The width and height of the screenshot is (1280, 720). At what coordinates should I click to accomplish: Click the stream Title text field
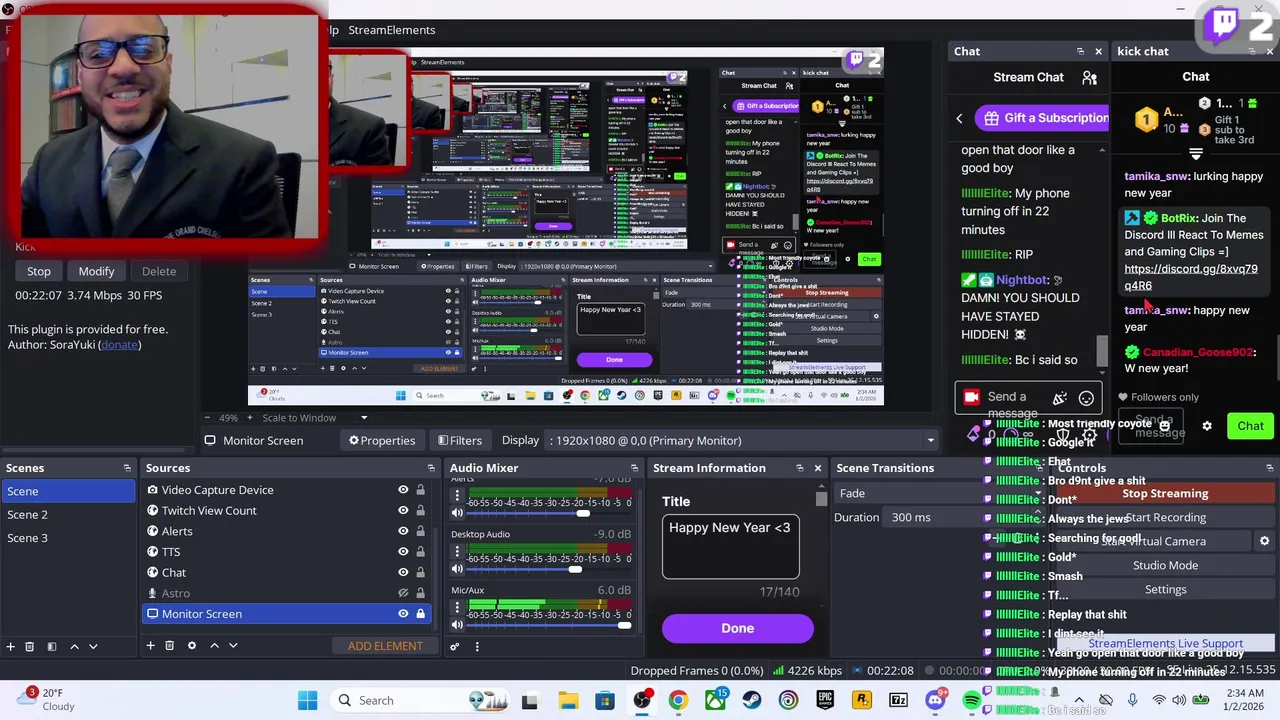click(x=730, y=547)
